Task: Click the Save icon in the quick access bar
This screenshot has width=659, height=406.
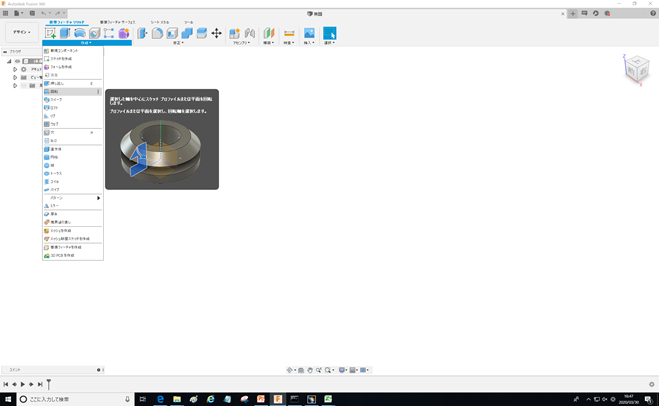Action: 32,13
